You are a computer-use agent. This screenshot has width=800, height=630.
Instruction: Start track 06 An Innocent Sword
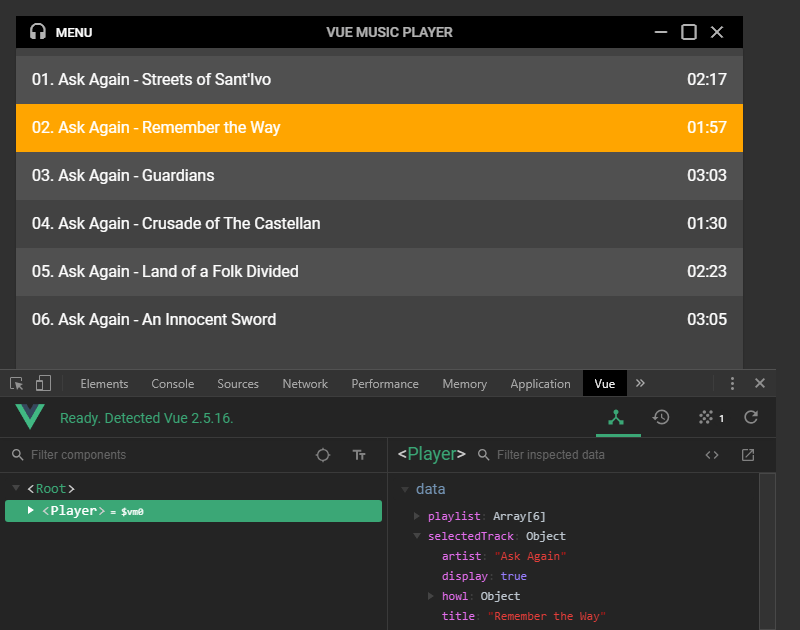coord(379,319)
